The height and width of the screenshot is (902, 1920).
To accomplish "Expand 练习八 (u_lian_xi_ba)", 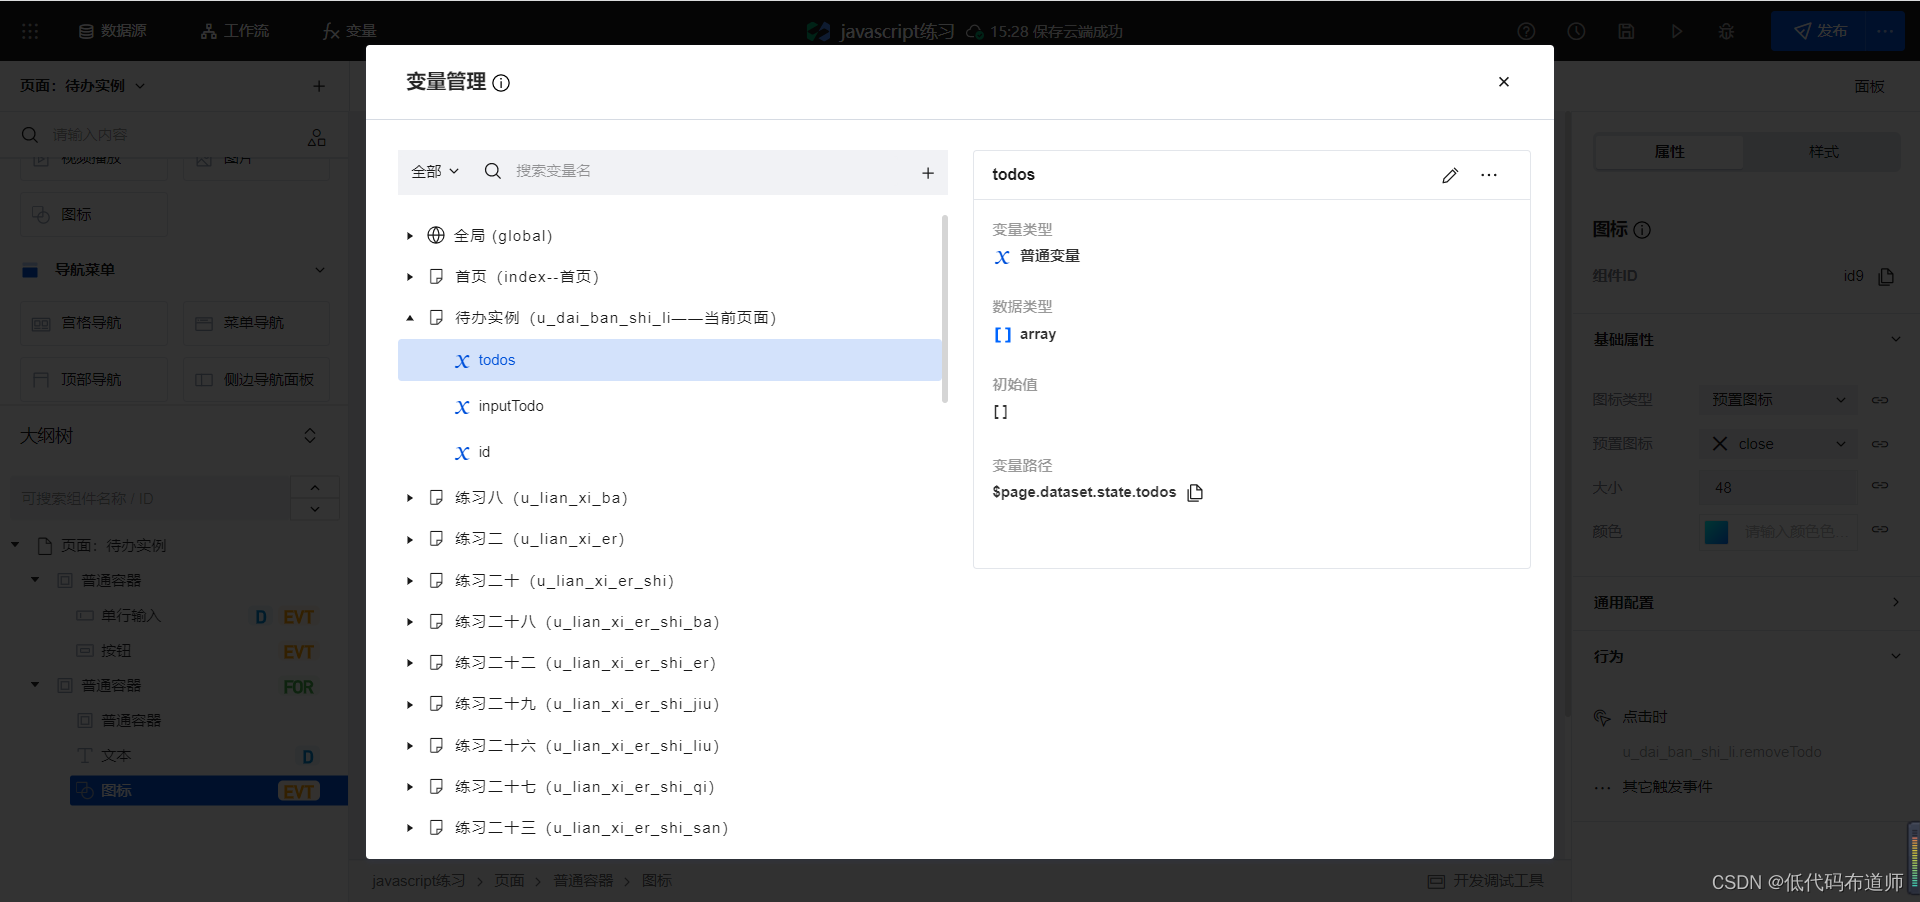I will (x=410, y=498).
